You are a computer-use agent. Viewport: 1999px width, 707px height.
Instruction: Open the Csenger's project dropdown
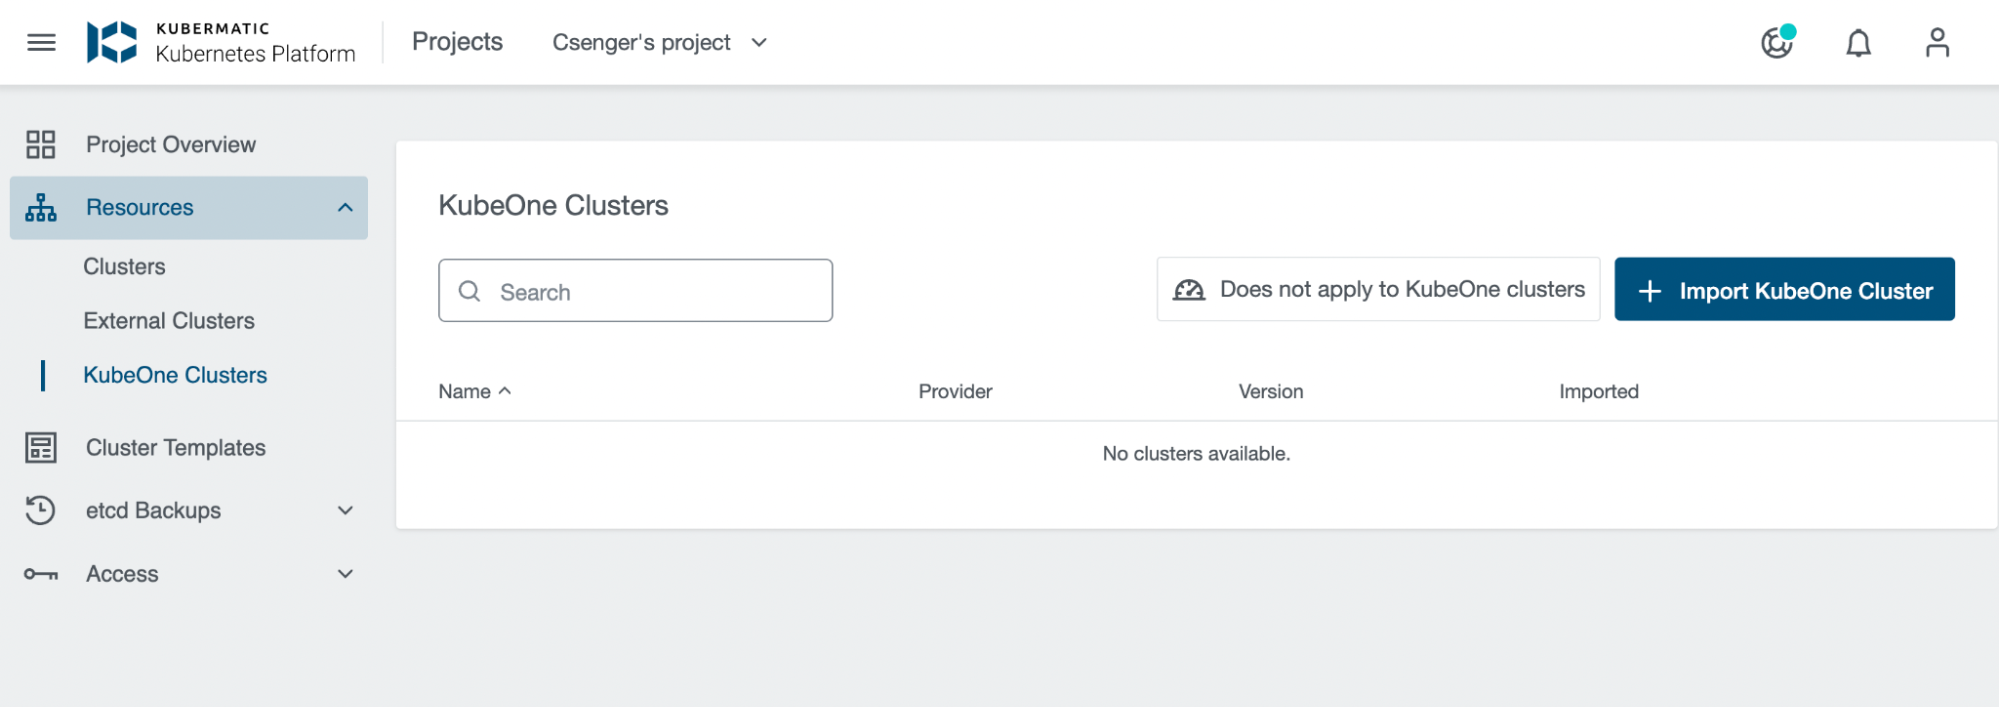[660, 42]
